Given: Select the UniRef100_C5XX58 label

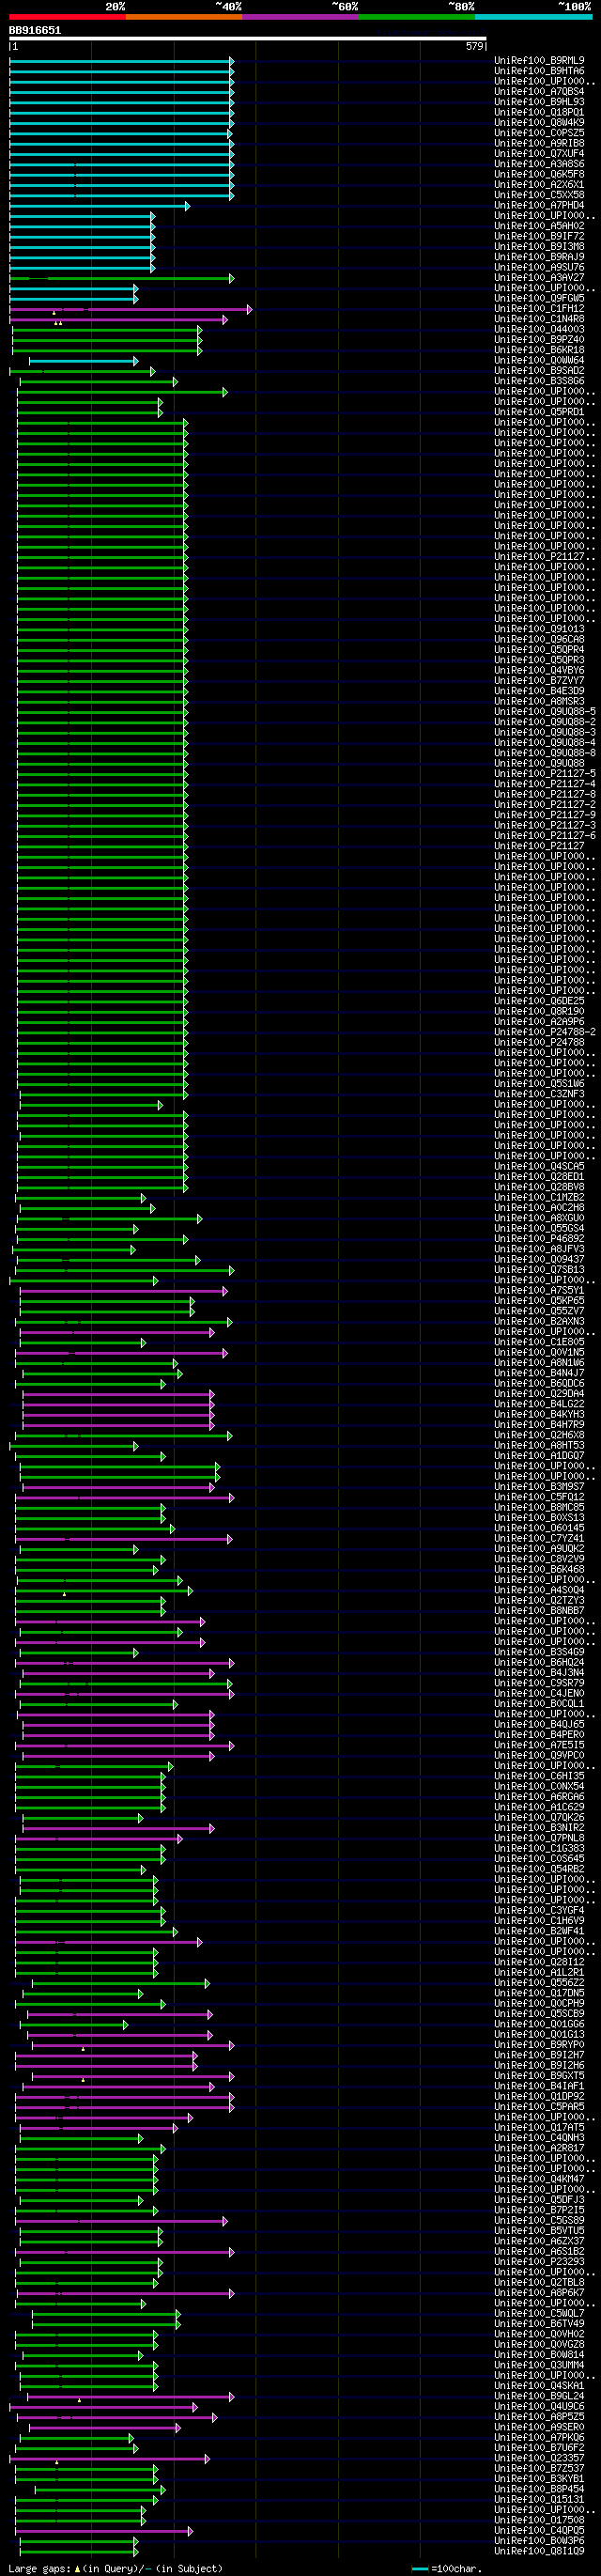Looking at the screenshot, I should tap(539, 195).
